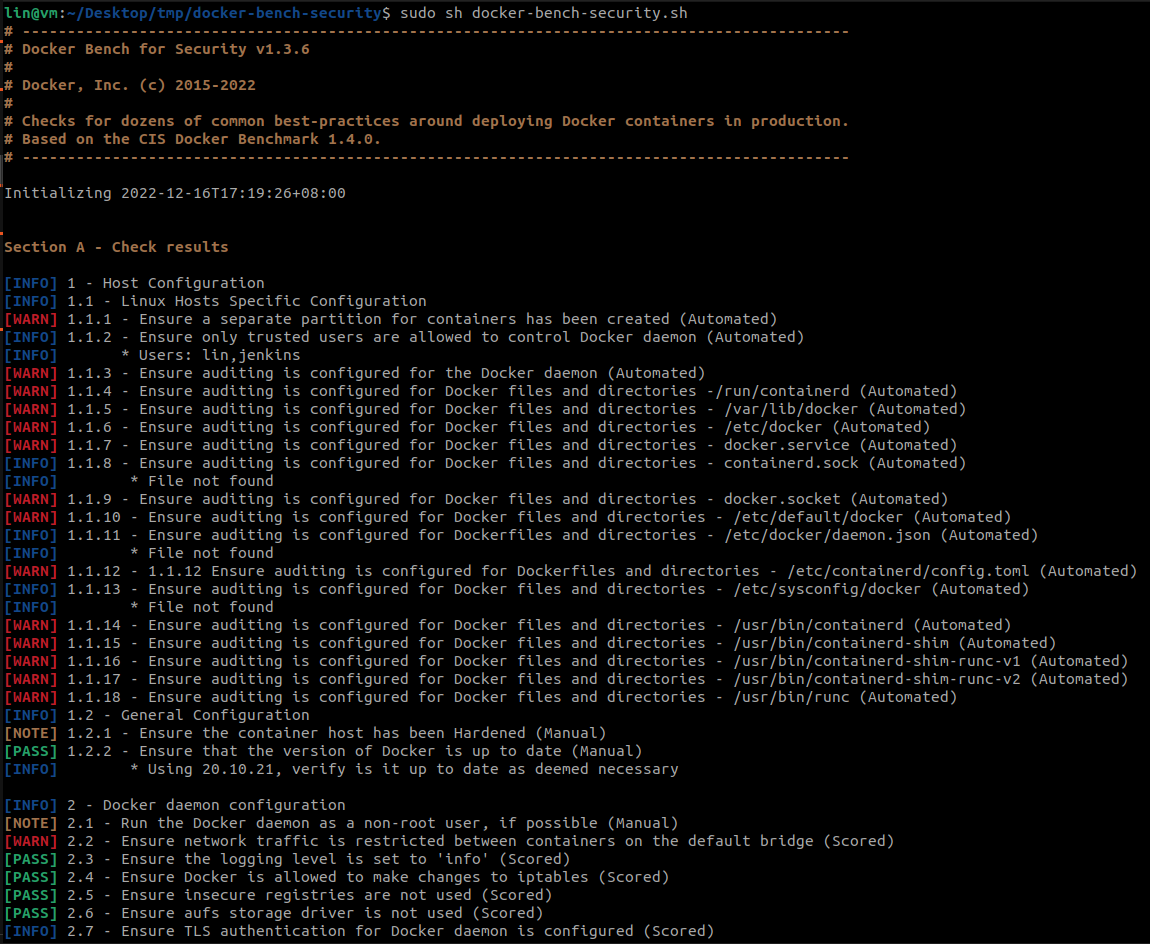Click the '2 - Docker daemon configuration' line
The width and height of the screenshot is (1150, 944).
coord(175,805)
